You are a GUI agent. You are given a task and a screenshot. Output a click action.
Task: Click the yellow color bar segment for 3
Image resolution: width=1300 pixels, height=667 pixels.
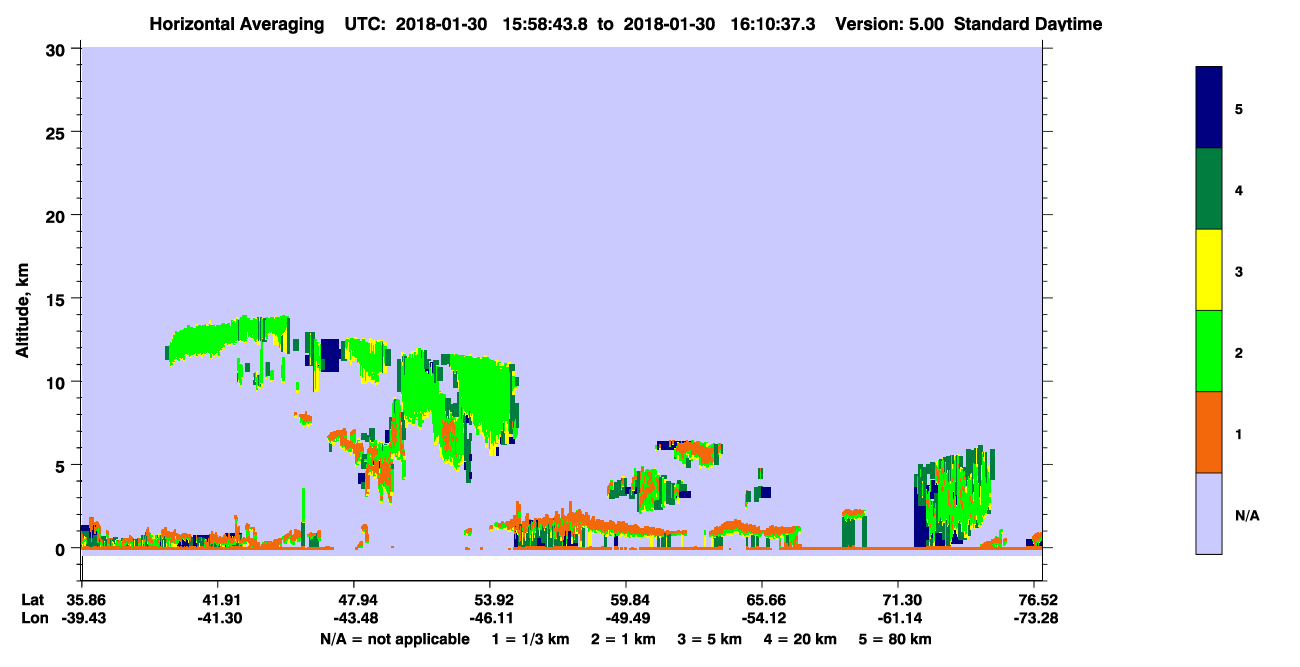[x=1209, y=270]
